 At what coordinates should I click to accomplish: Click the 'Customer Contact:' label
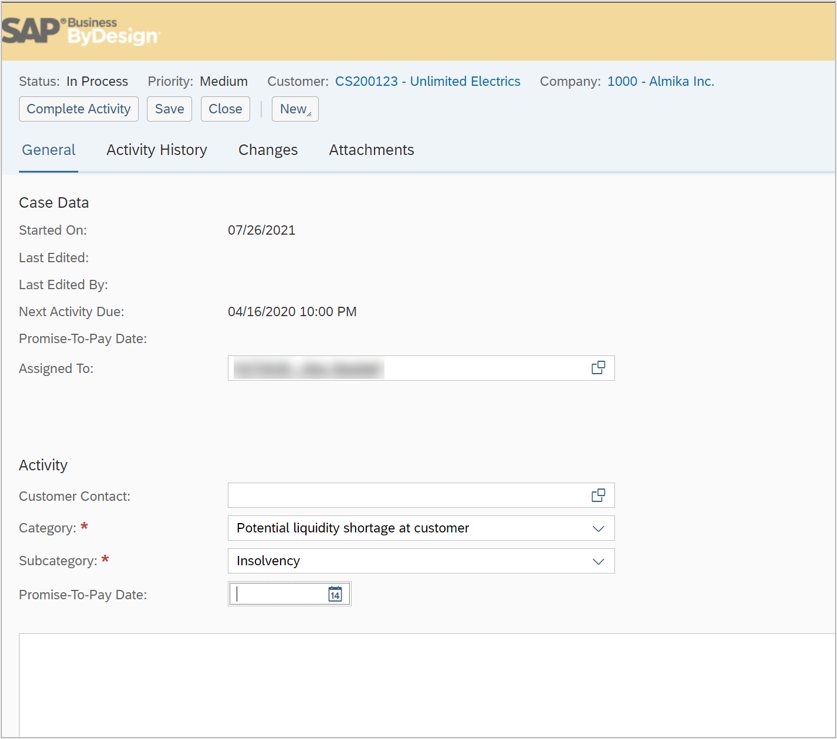tap(75, 496)
